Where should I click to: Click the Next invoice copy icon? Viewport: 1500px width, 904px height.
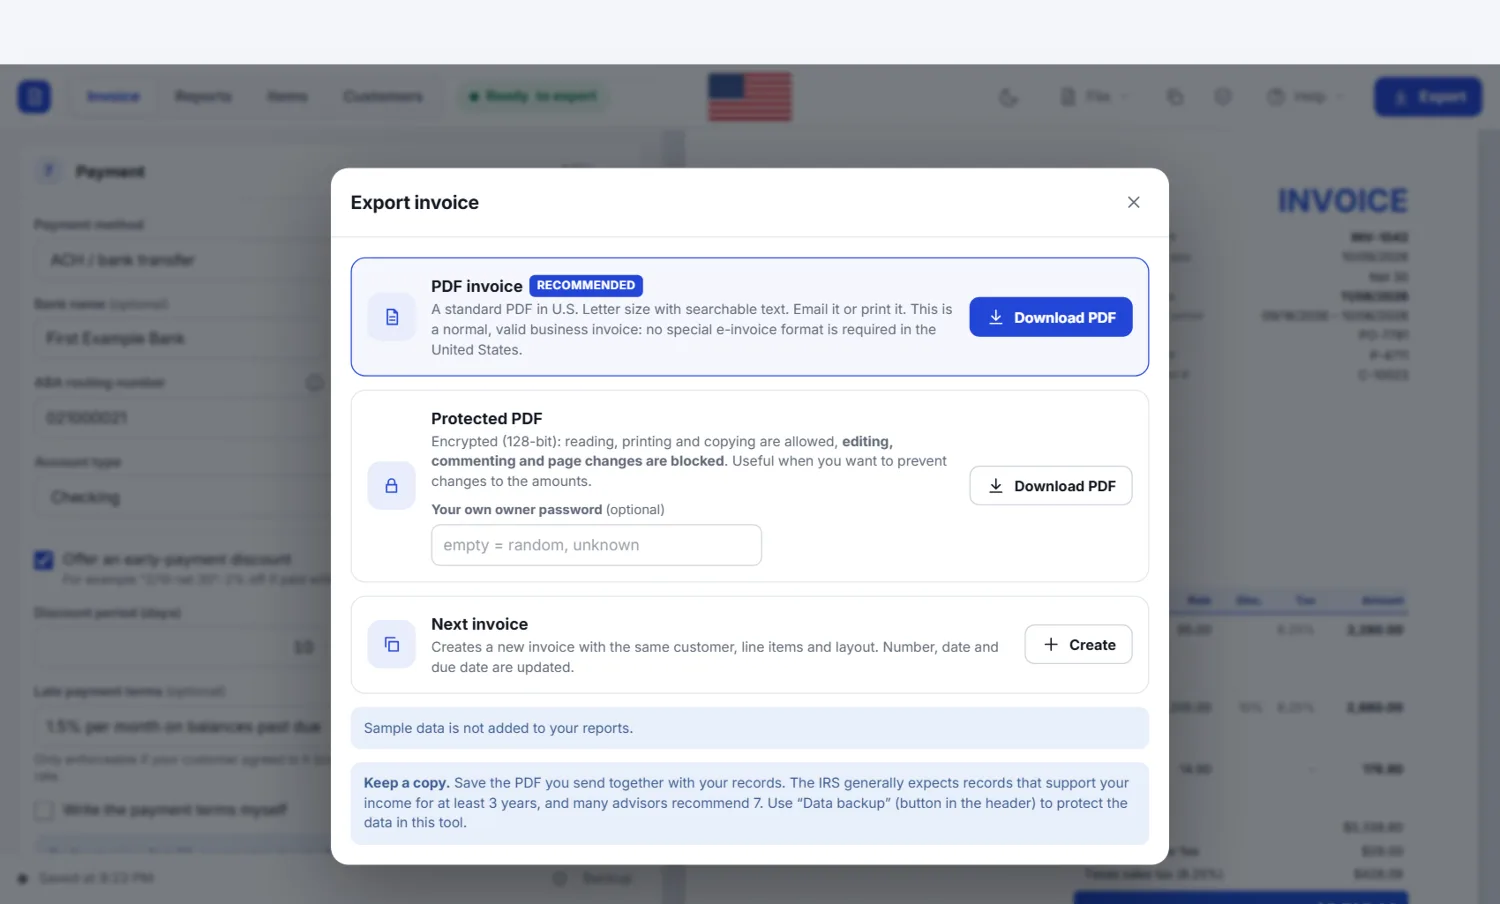coord(392,645)
